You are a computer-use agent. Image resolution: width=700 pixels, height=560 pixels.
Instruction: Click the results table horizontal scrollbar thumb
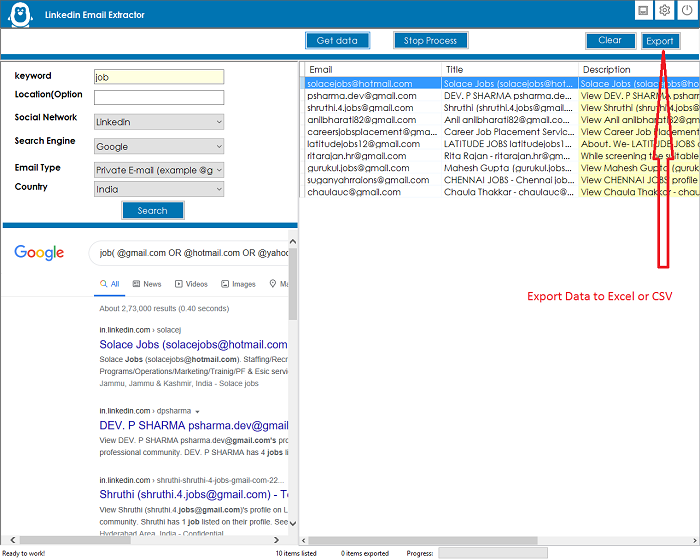423,541
